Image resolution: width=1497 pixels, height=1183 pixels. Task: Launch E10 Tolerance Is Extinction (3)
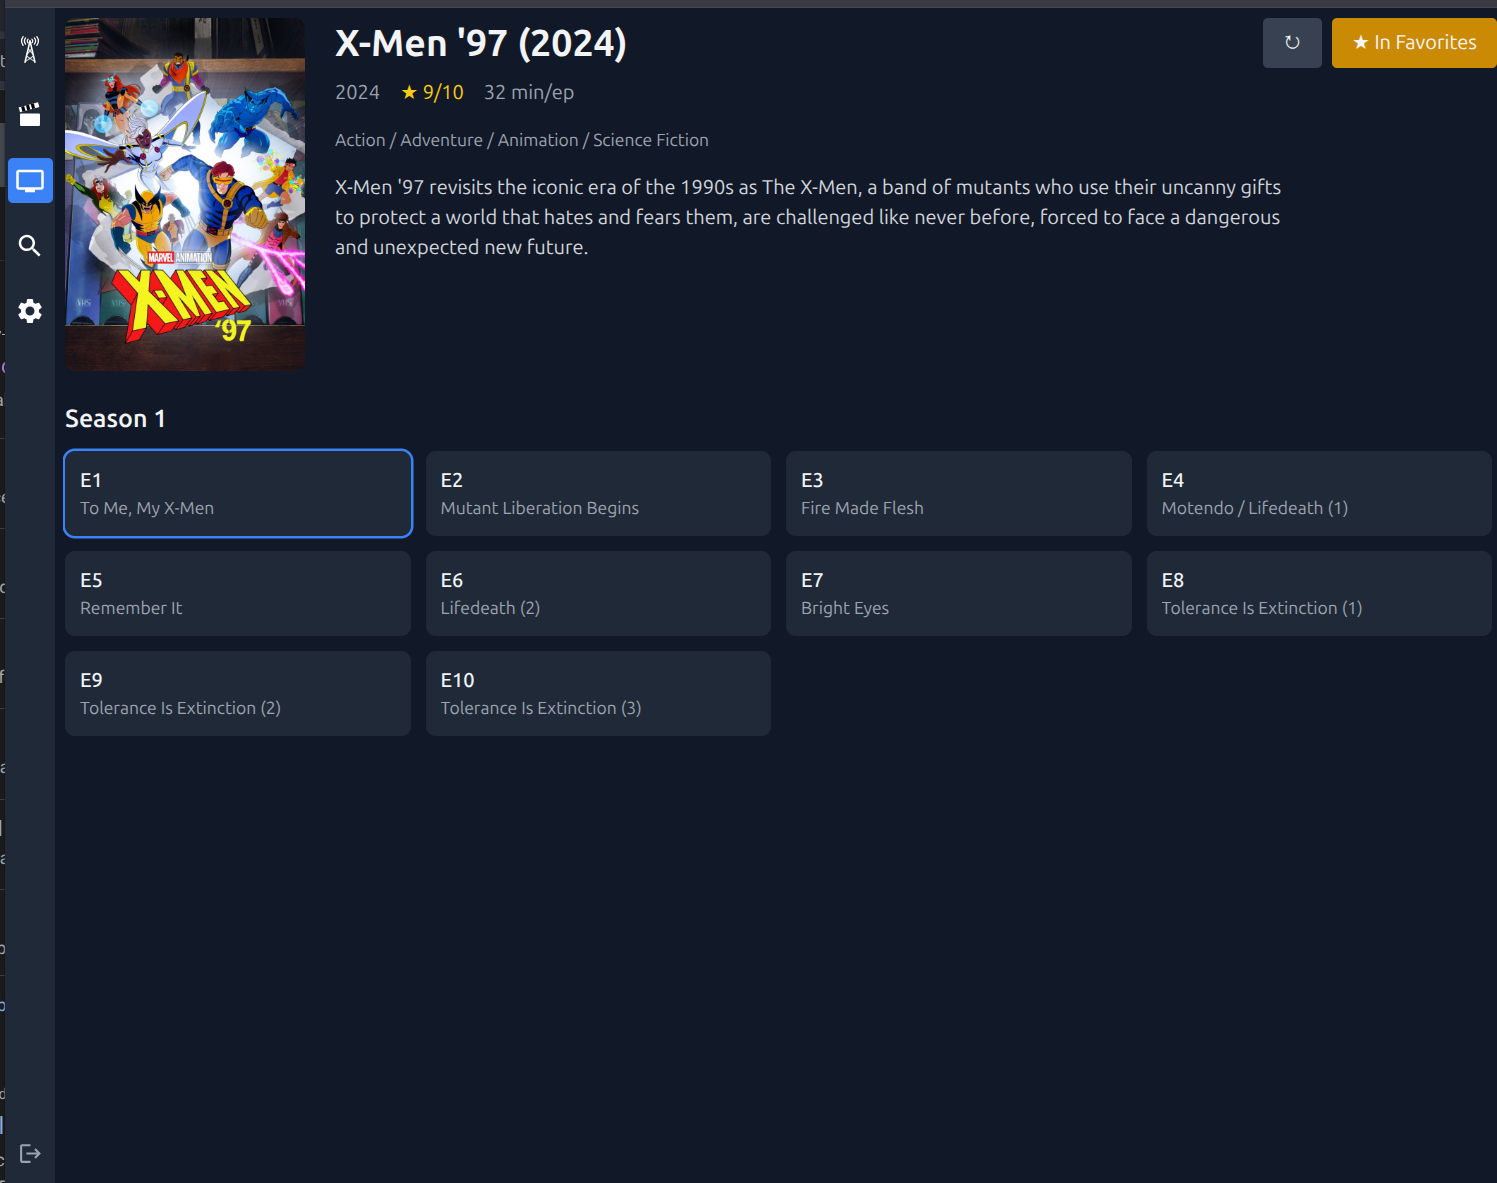pyautogui.click(x=598, y=693)
